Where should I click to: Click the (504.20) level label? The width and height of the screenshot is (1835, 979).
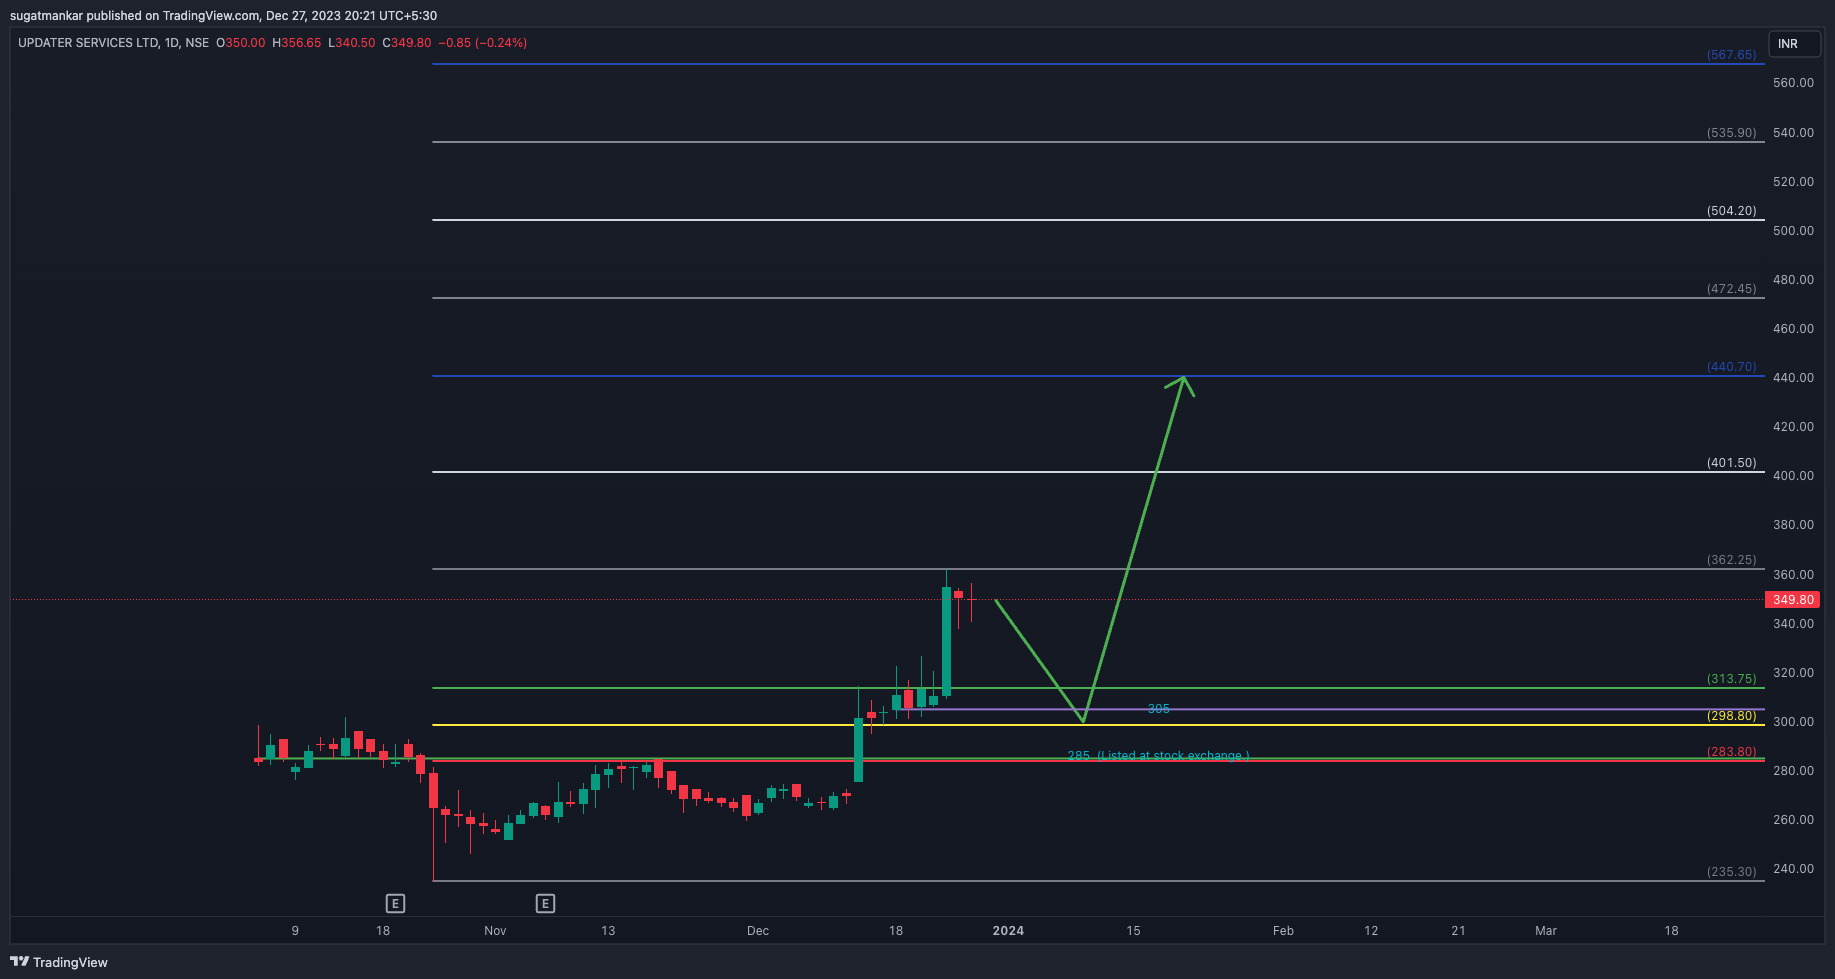[1731, 211]
